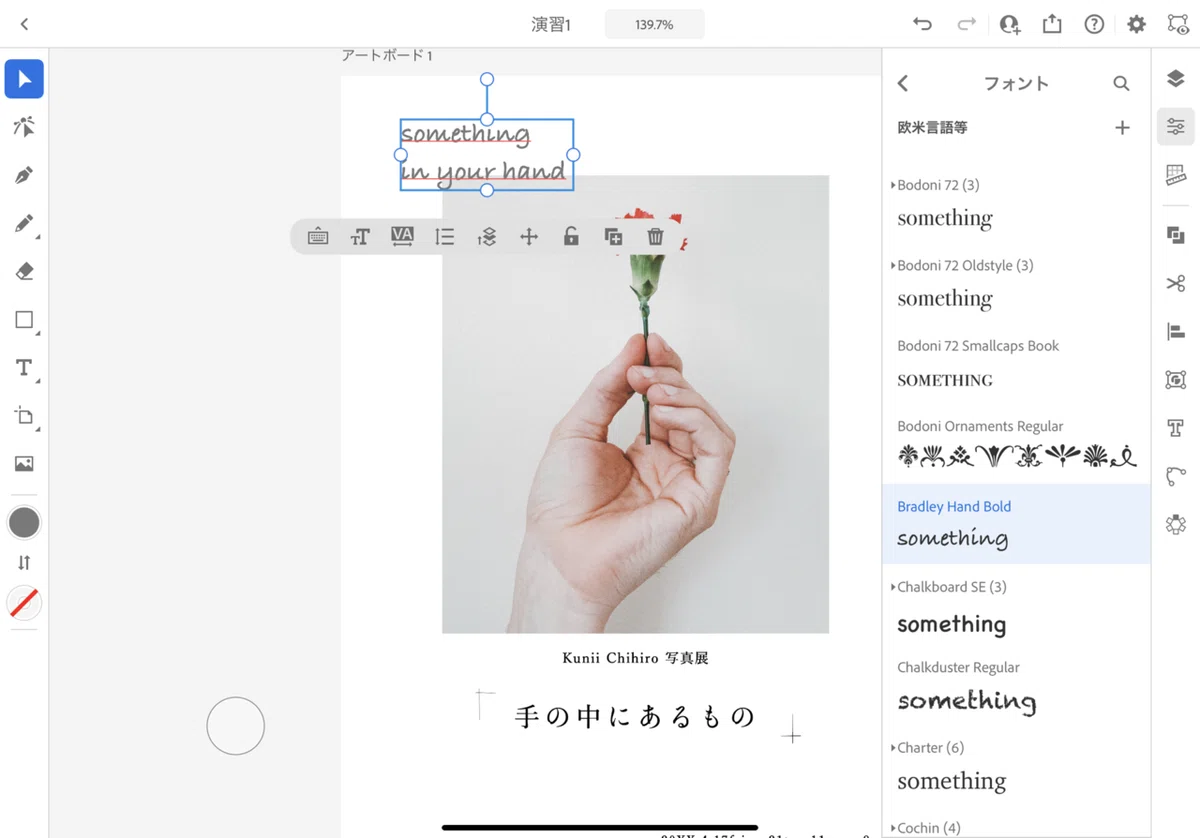
Task: Click the 演習1 document title
Action: point(551,24)
